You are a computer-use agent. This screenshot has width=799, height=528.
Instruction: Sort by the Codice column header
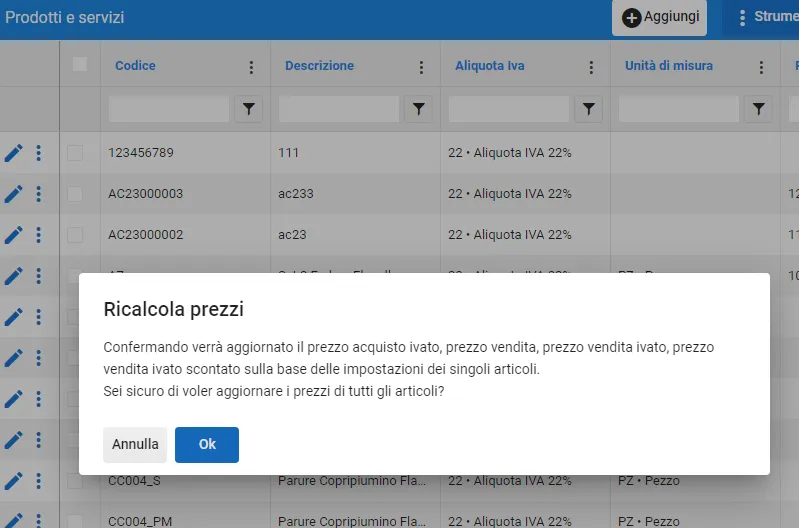click(135, 66)
